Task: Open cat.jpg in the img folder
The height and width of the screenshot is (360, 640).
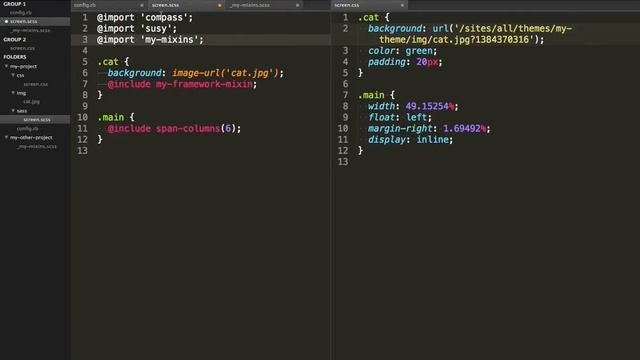Action: [x=31, y=102]
